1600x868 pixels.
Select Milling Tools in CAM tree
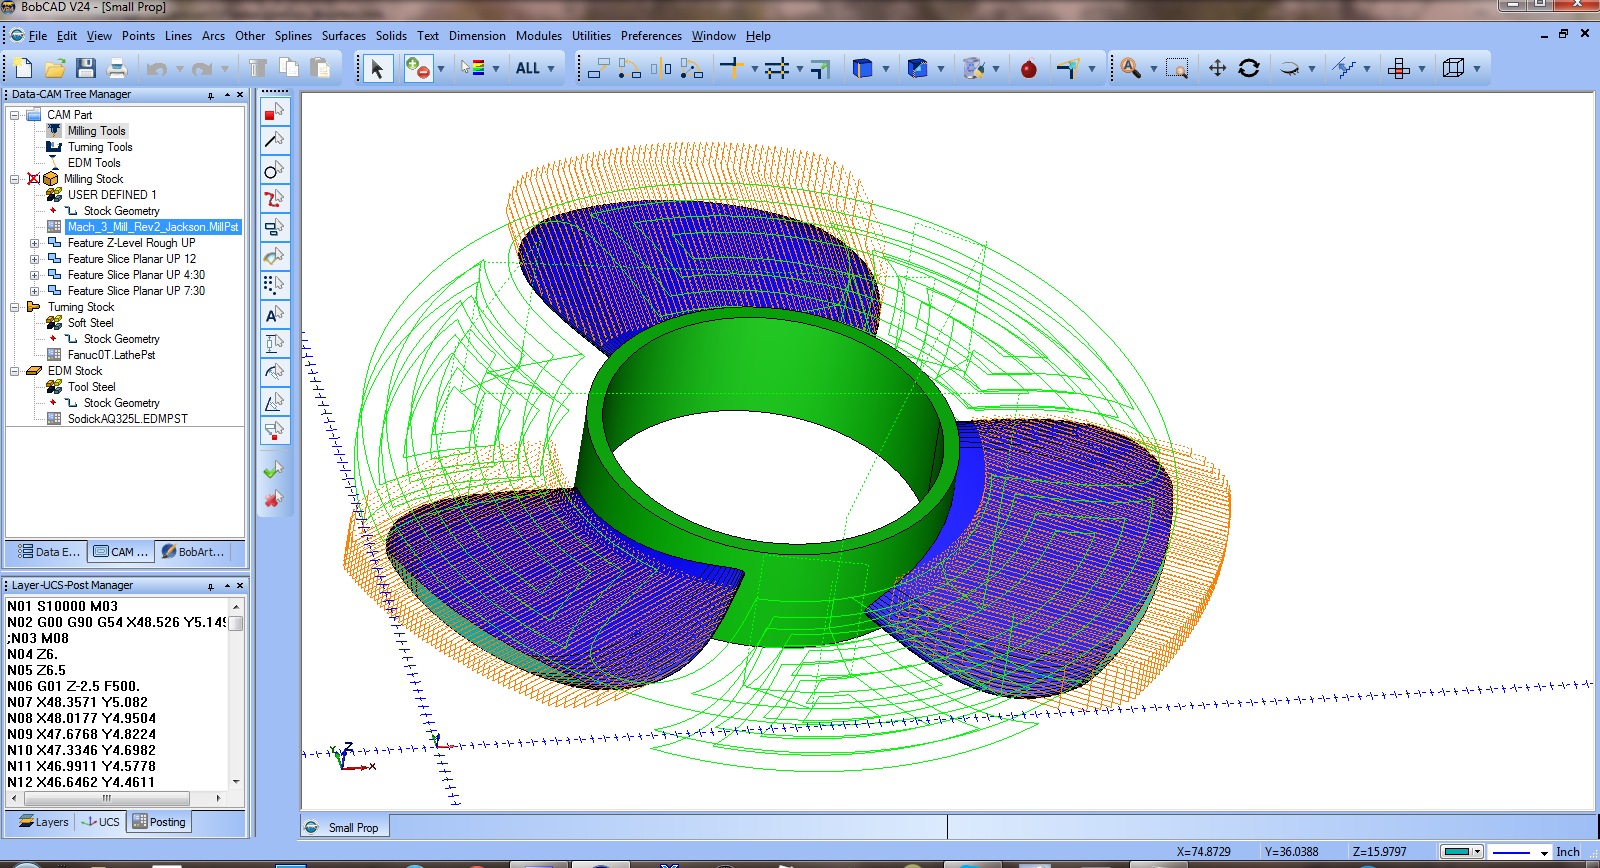click(97, 131)
